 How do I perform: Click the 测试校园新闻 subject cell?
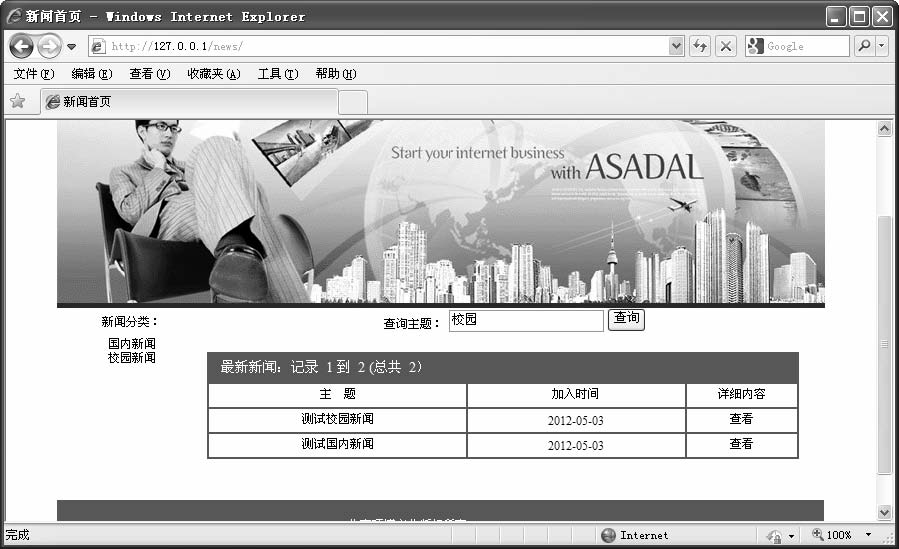pyautogui.click(x=337, y=419)
